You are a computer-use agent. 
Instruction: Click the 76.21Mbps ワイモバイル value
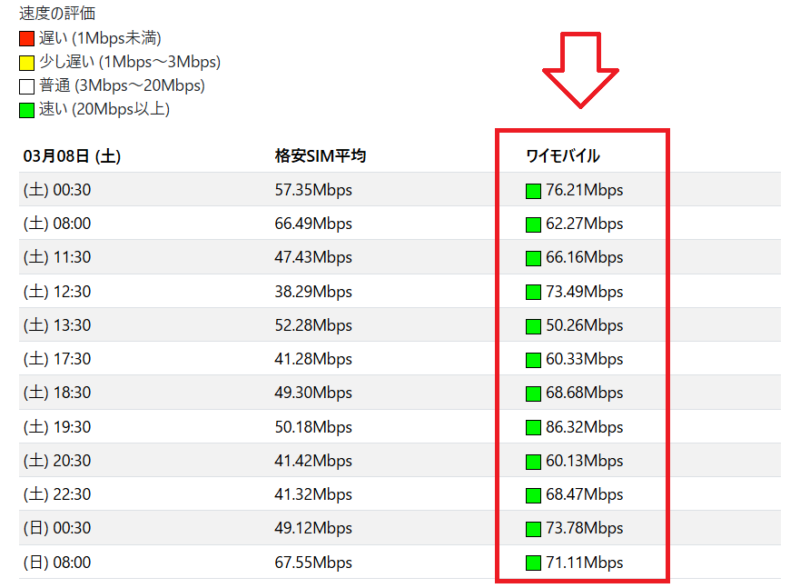[x=585, y=190]
